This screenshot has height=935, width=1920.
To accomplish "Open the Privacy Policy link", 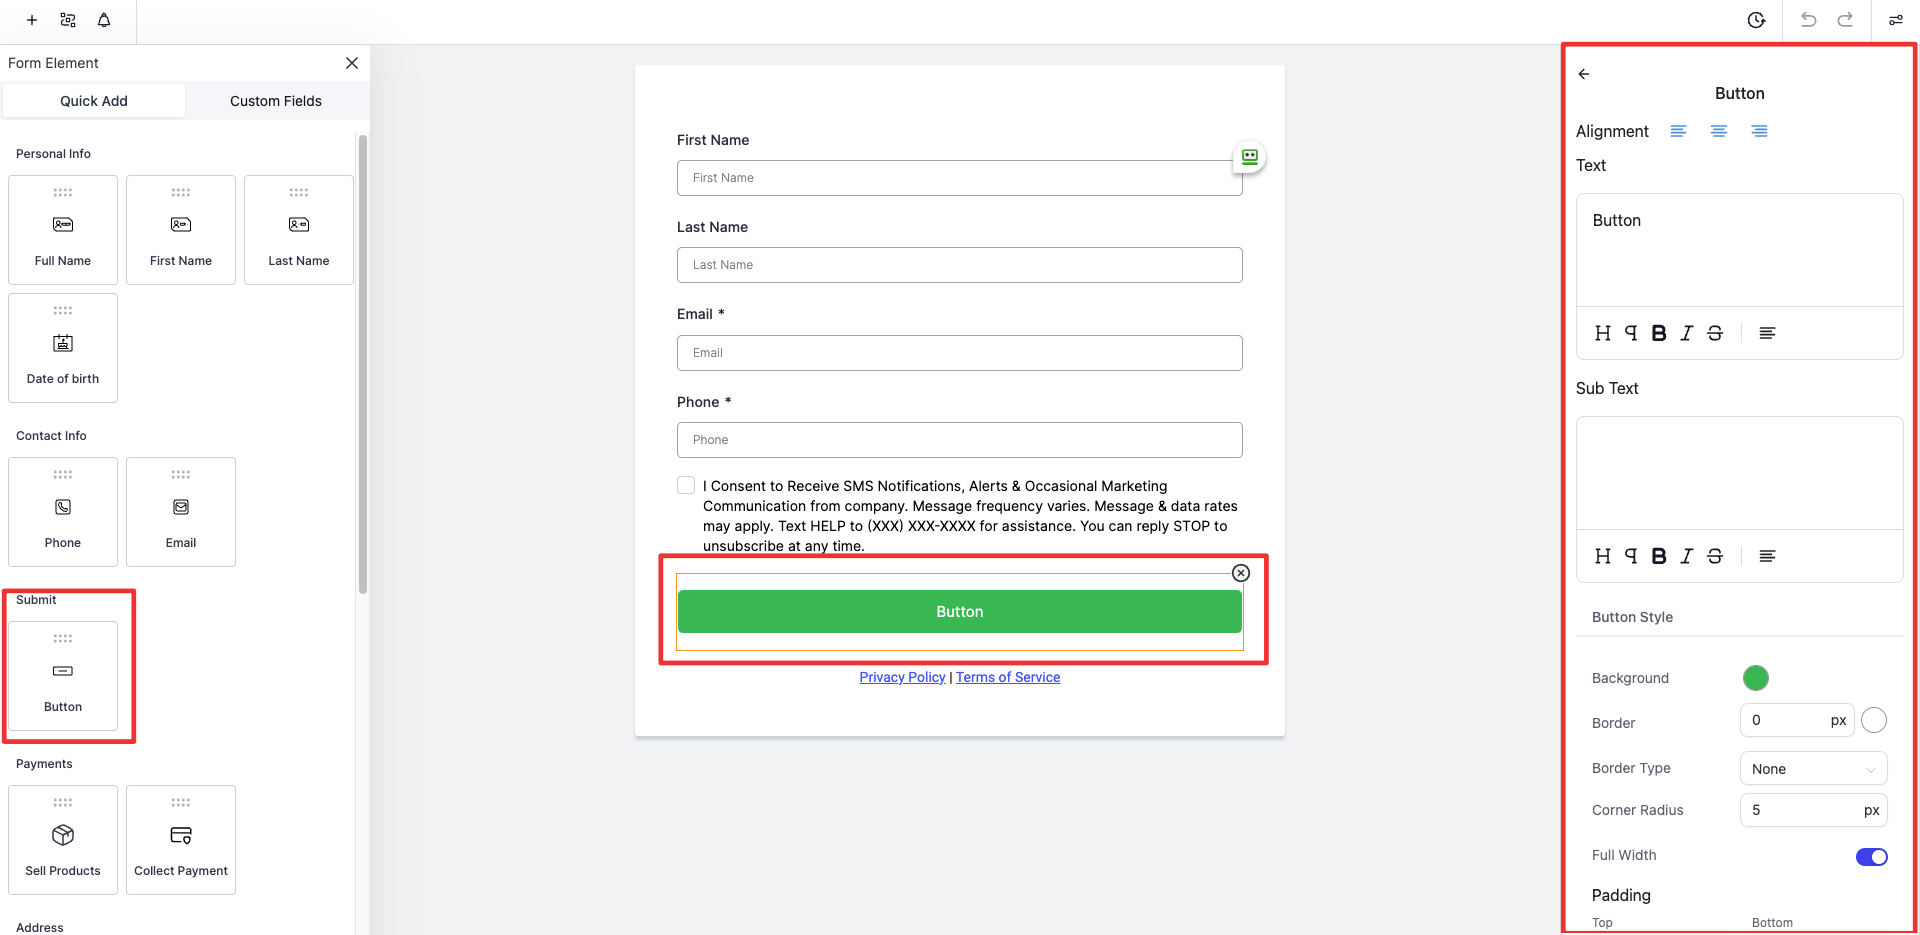I will point(902,678).
